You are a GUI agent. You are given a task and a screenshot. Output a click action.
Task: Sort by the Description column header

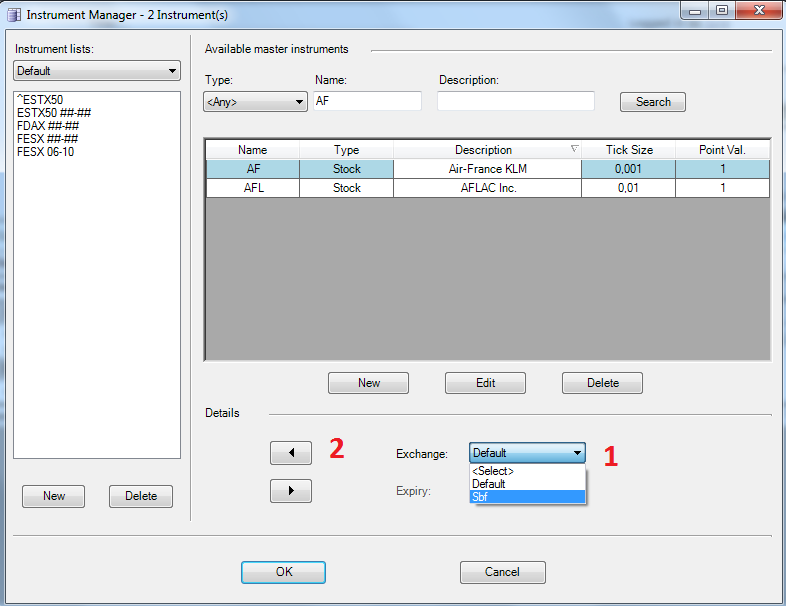487,150
